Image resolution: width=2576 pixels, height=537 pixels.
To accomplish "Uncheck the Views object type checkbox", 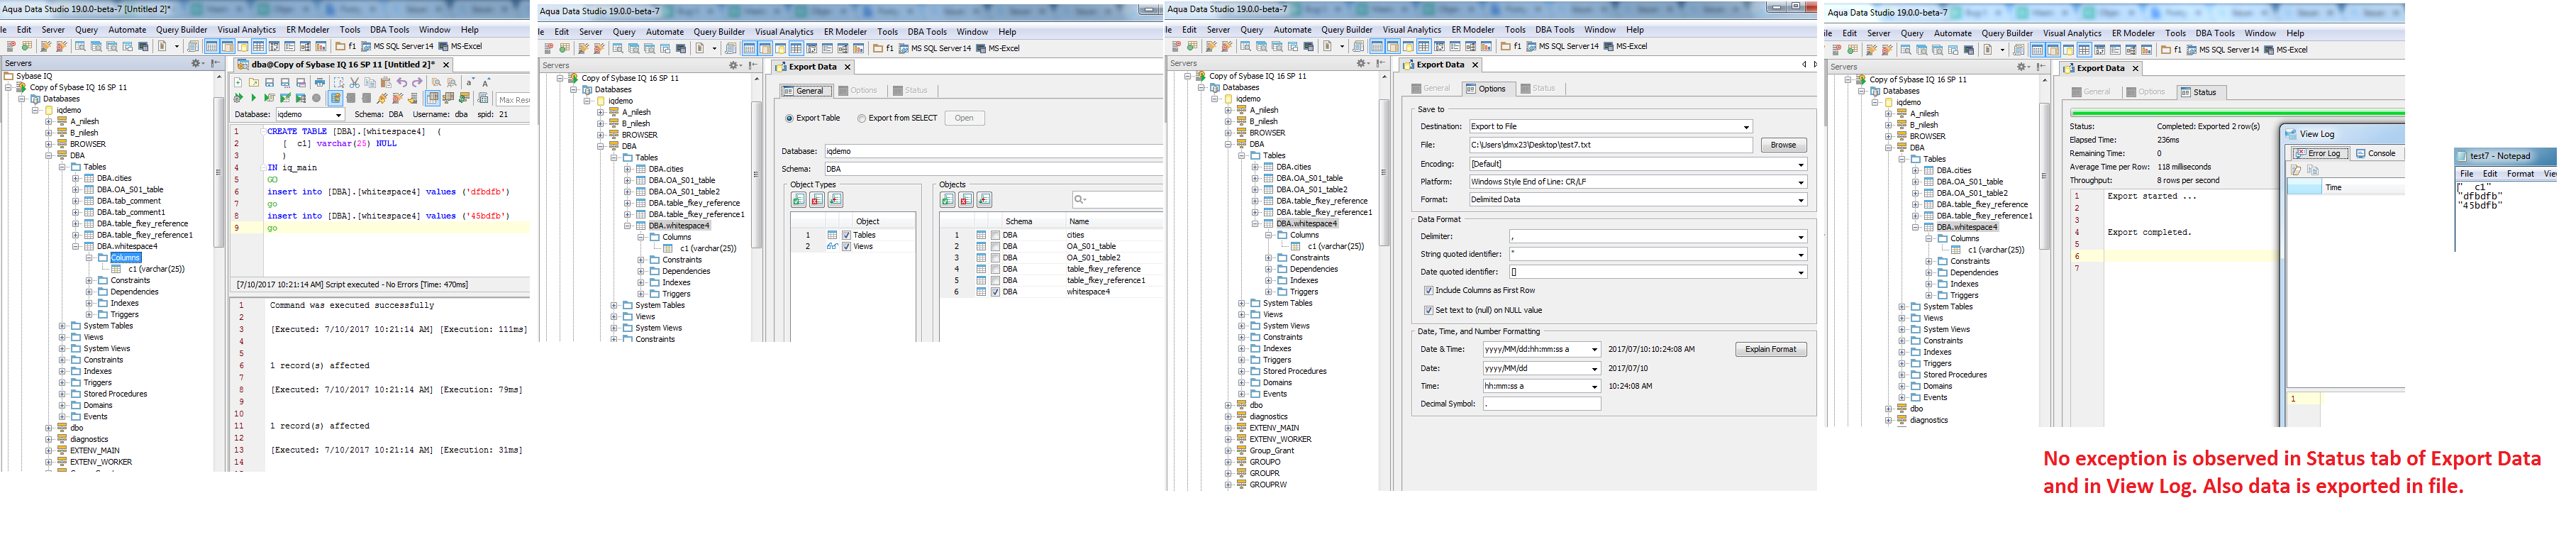I will point(846,246).
